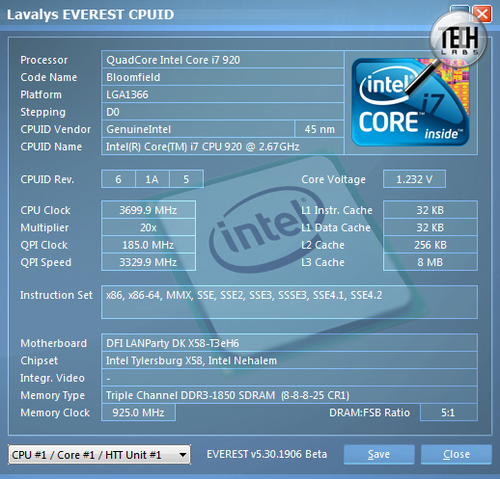
Task: Click the Core Voltage label
Action: [333, 179]
